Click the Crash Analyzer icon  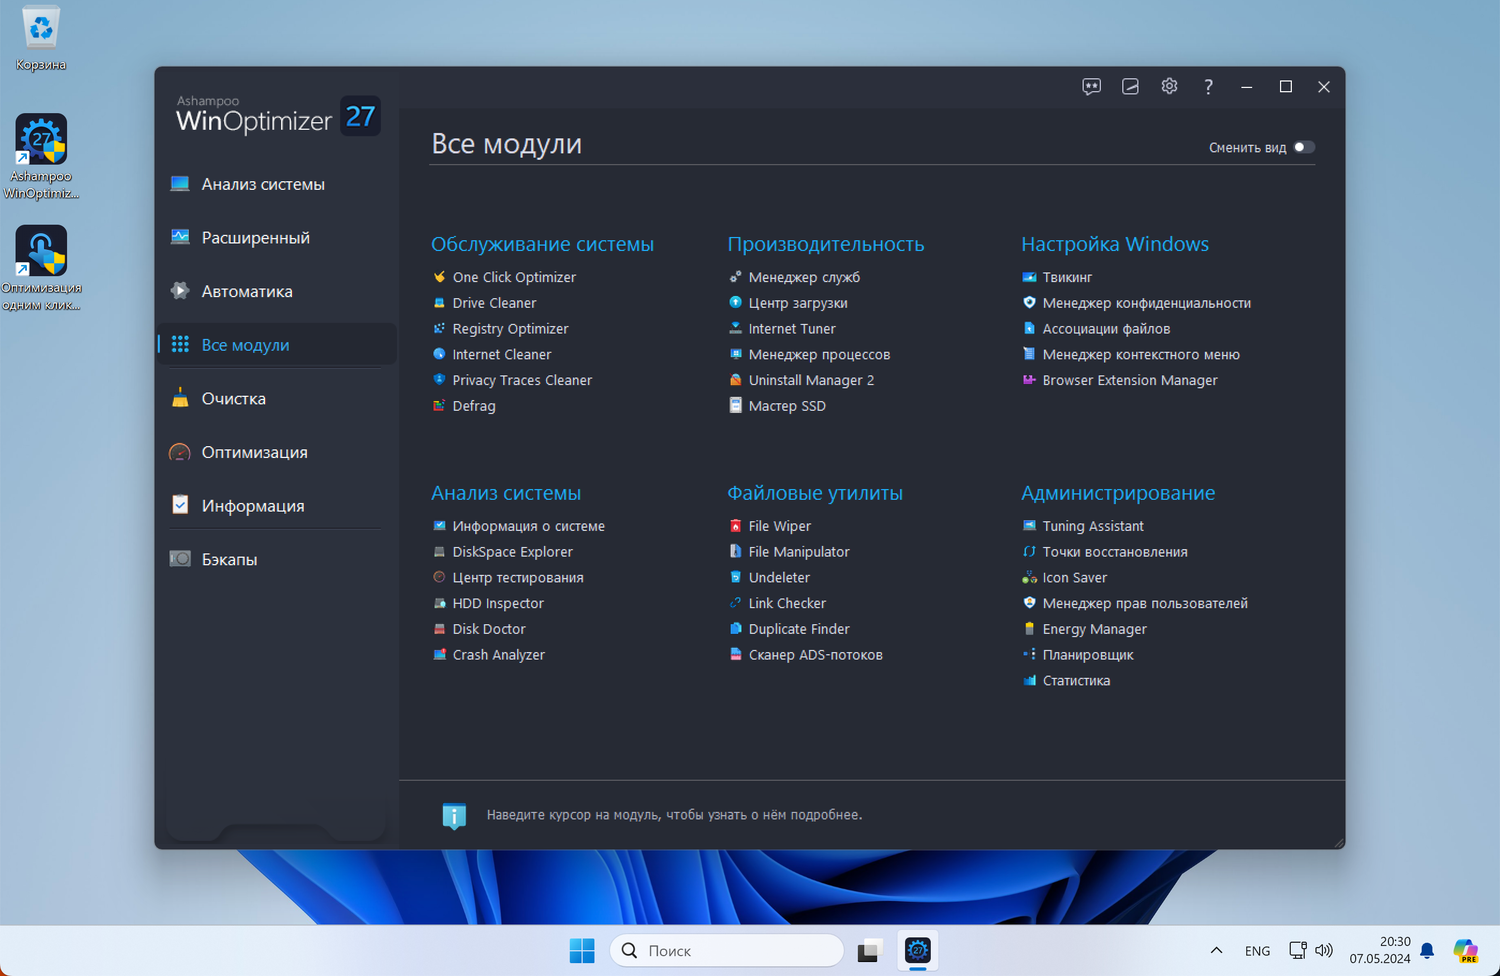(439, 655)
